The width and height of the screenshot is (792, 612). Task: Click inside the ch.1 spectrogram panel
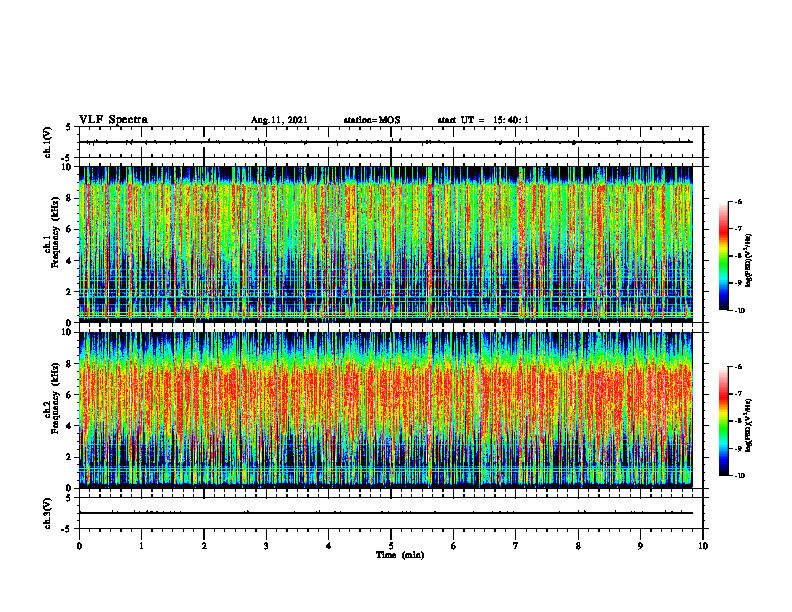(385, 244)
